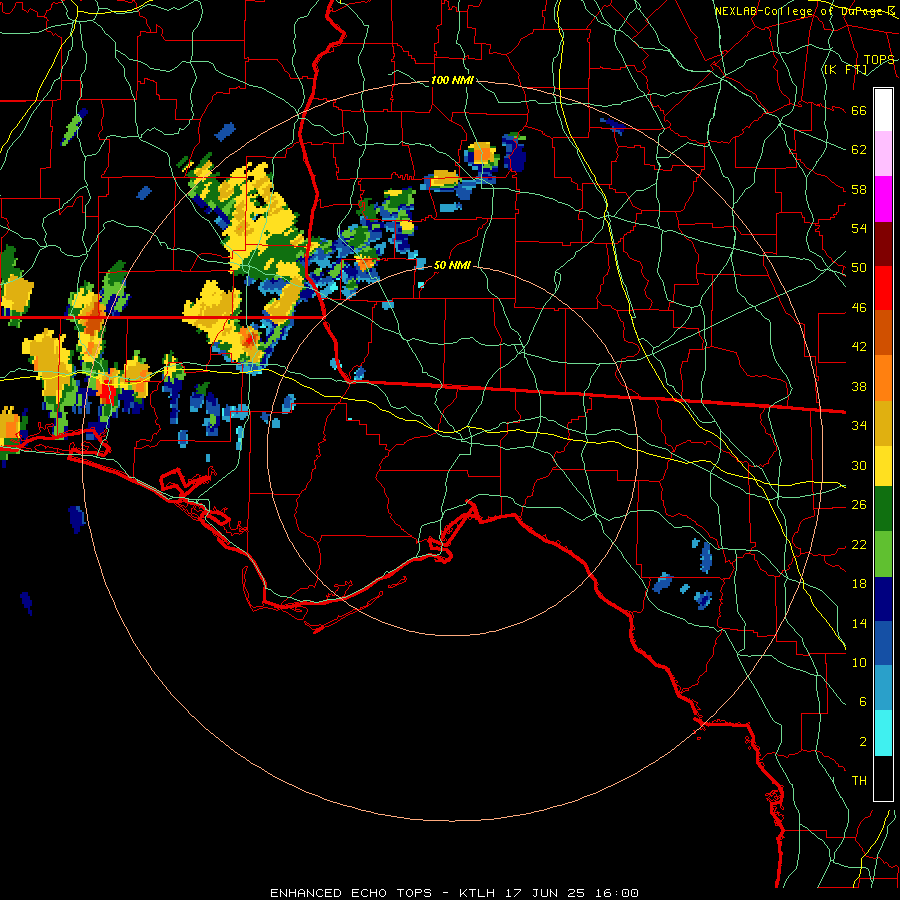Image resolution: width=900 pixels, height=900 pixels.
Task: Click the legend value '18'
Action: (x=859, y=584)
